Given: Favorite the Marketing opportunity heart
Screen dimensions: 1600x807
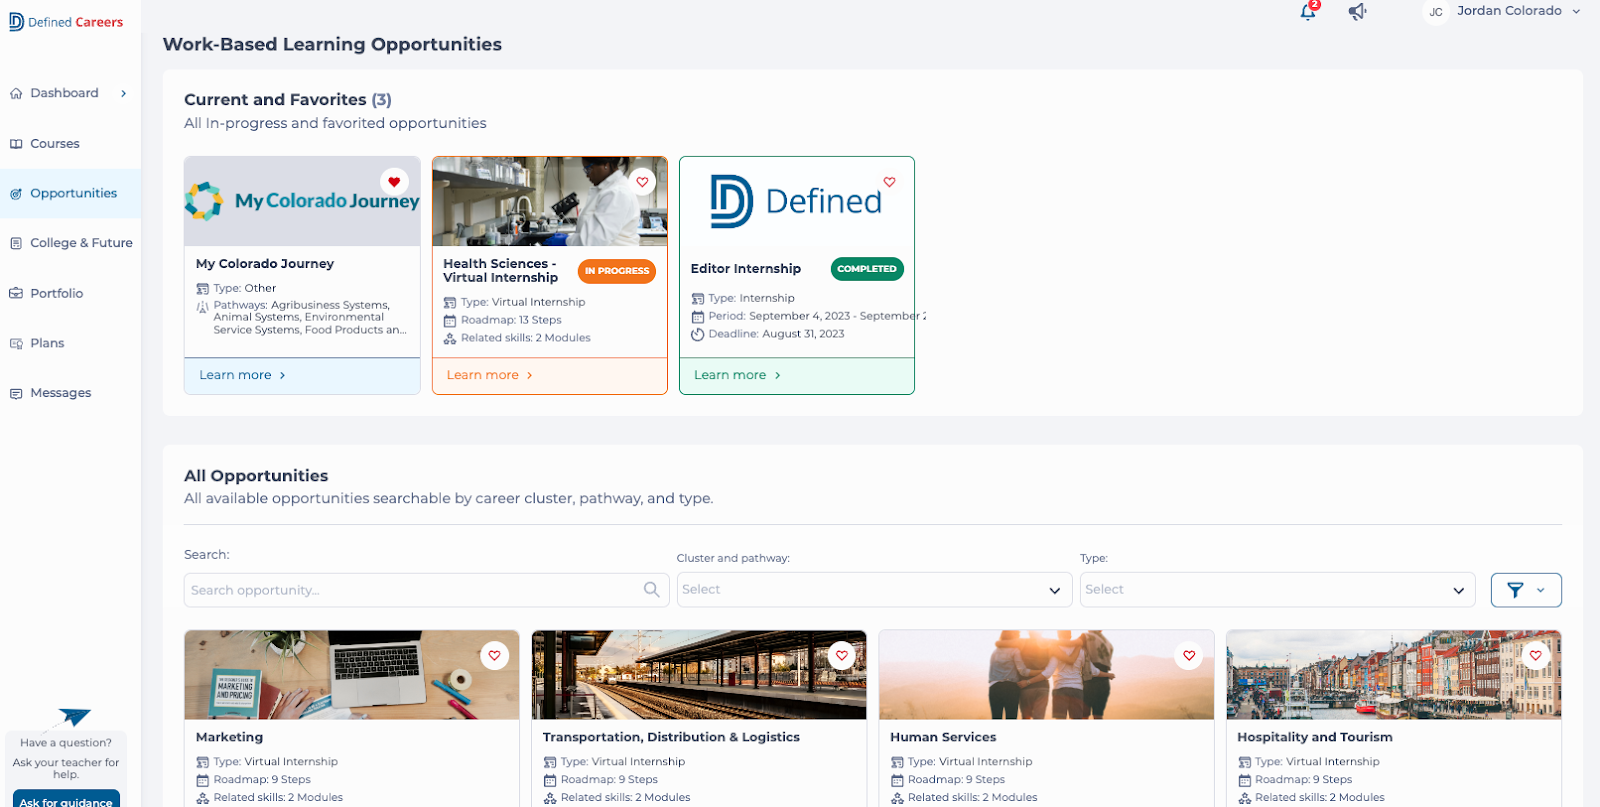Looking at the screenshot, I should [494, 656].
